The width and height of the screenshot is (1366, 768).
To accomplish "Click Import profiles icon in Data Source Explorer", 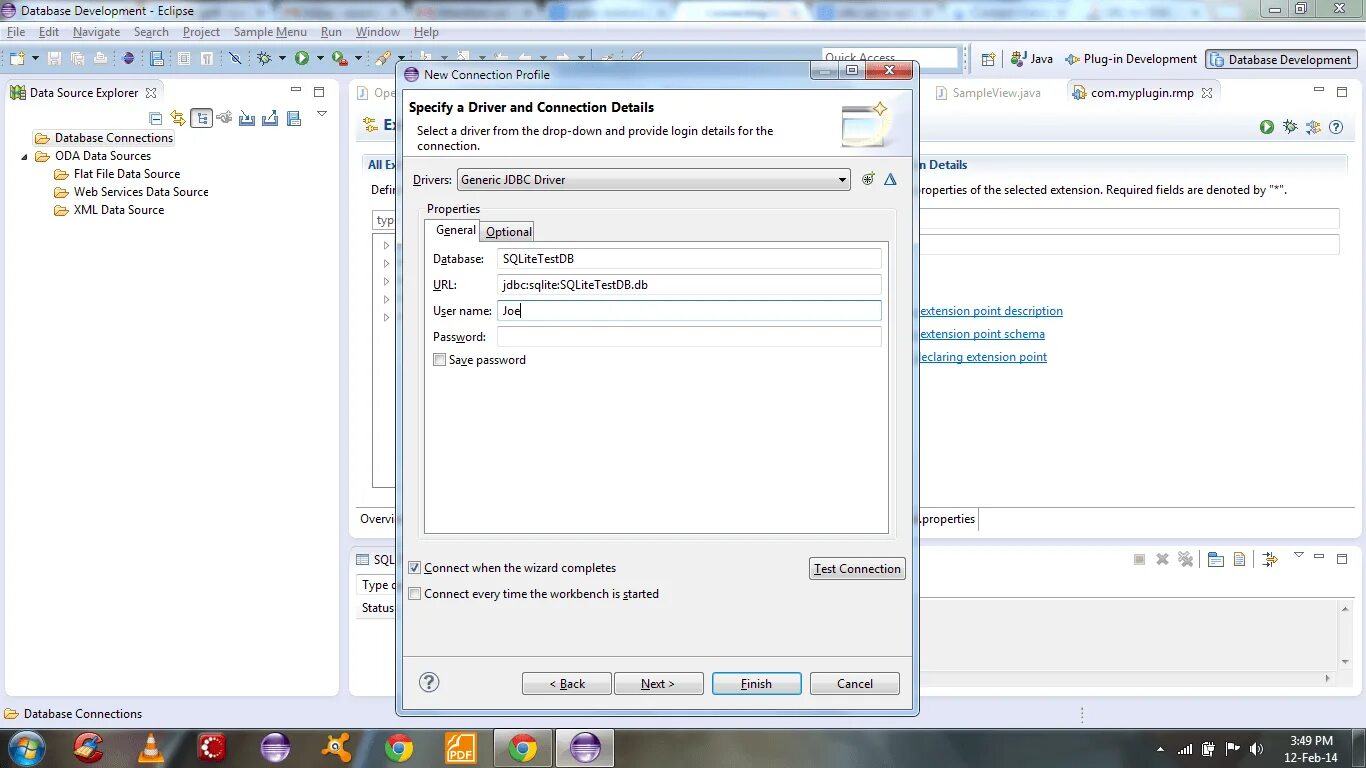I will pos(247,118).
